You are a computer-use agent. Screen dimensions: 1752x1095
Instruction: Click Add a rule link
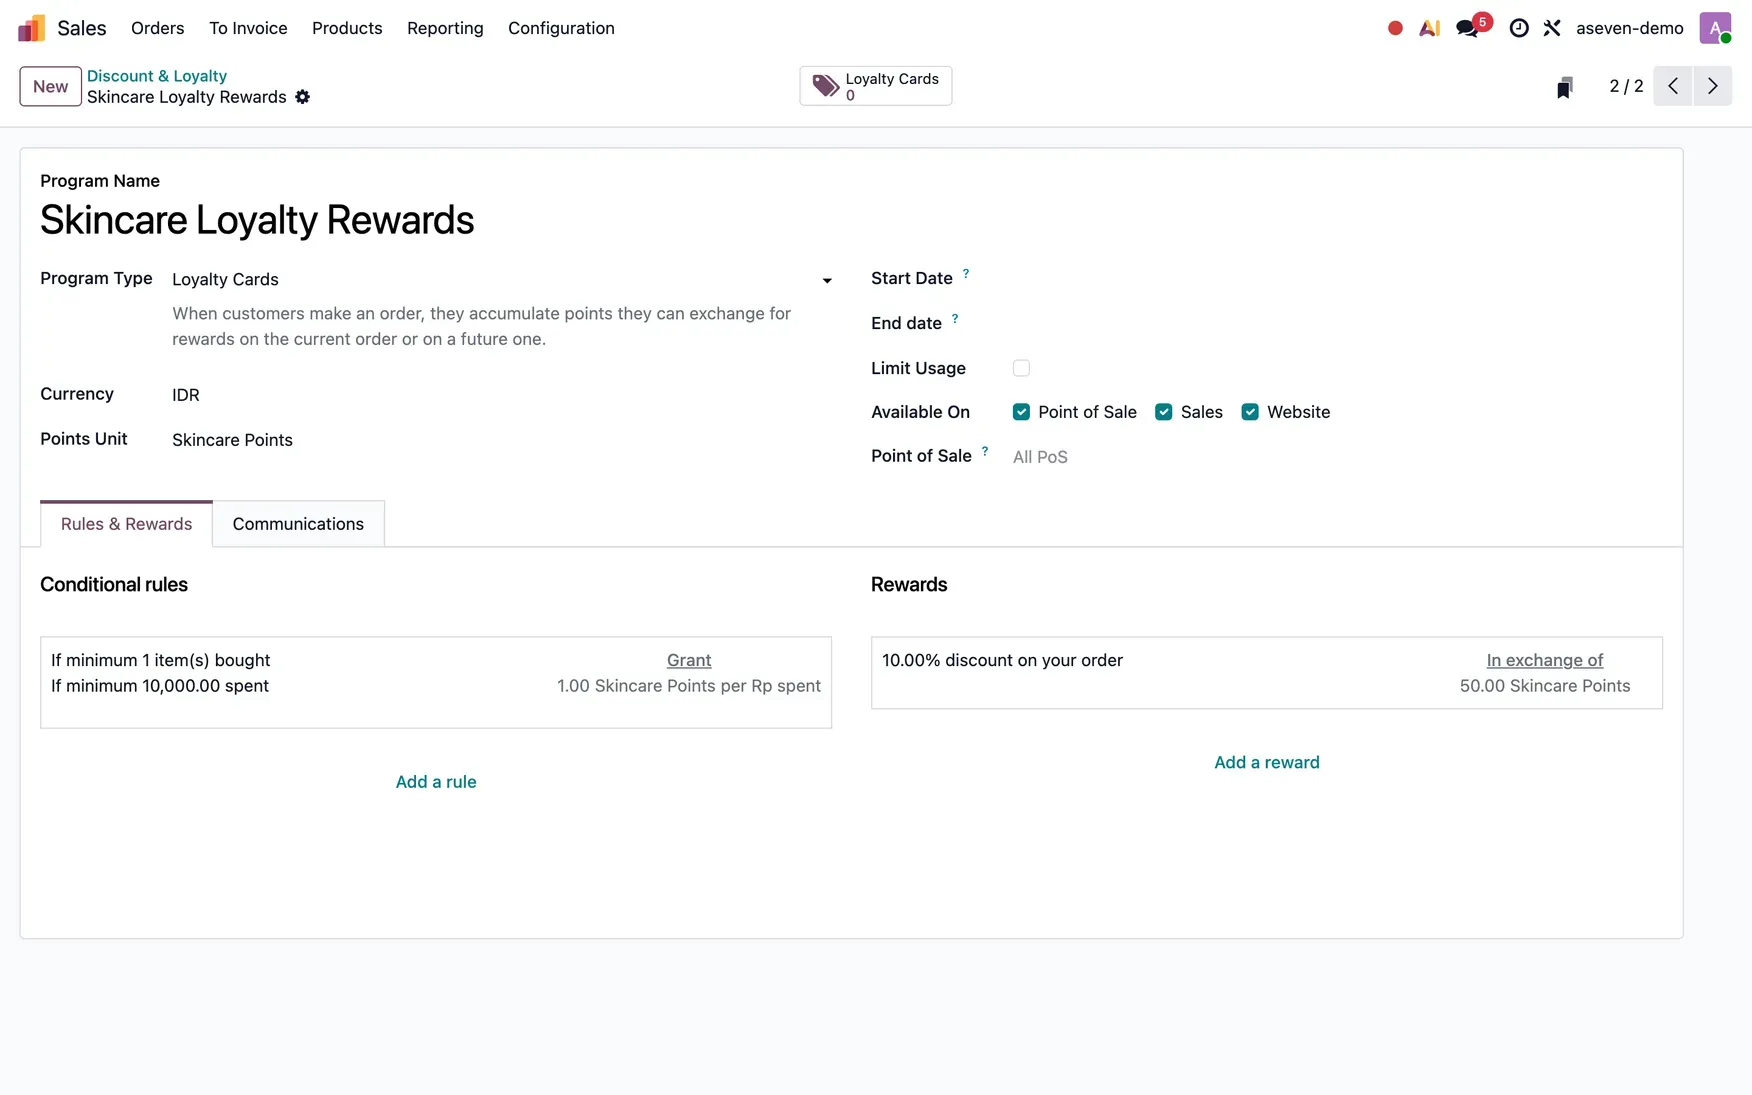(436, 782)
